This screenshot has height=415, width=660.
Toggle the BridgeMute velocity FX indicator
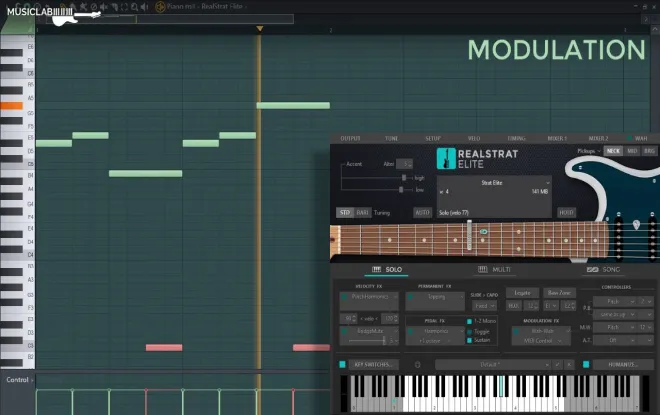(x=344, y=331)
